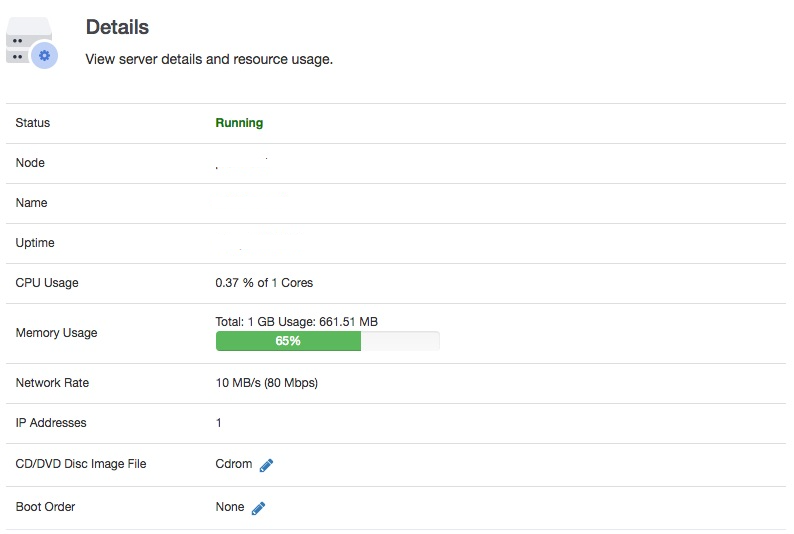
Task: Click the memory Total: 1 GB usage text
Action: point(296,322)
